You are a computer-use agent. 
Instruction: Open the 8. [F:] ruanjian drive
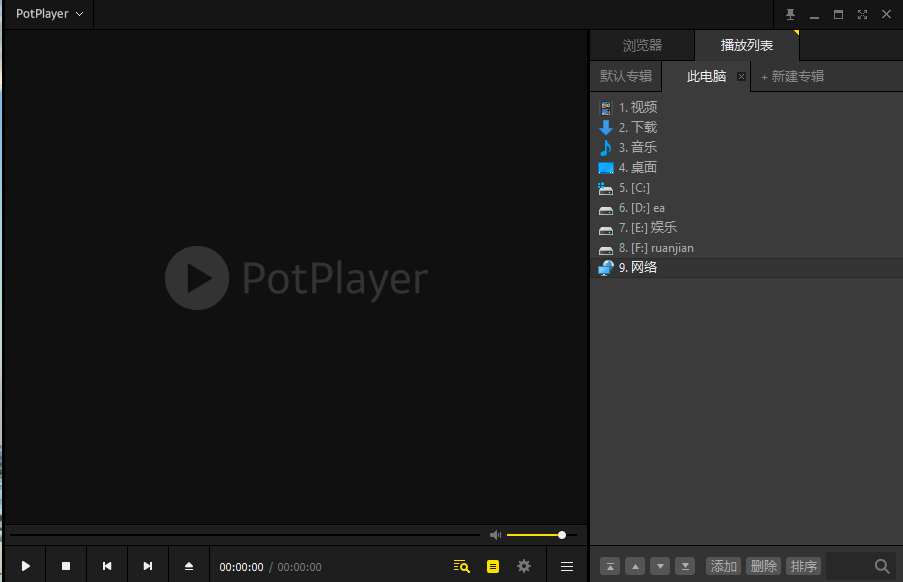click(x=746, y=248)
